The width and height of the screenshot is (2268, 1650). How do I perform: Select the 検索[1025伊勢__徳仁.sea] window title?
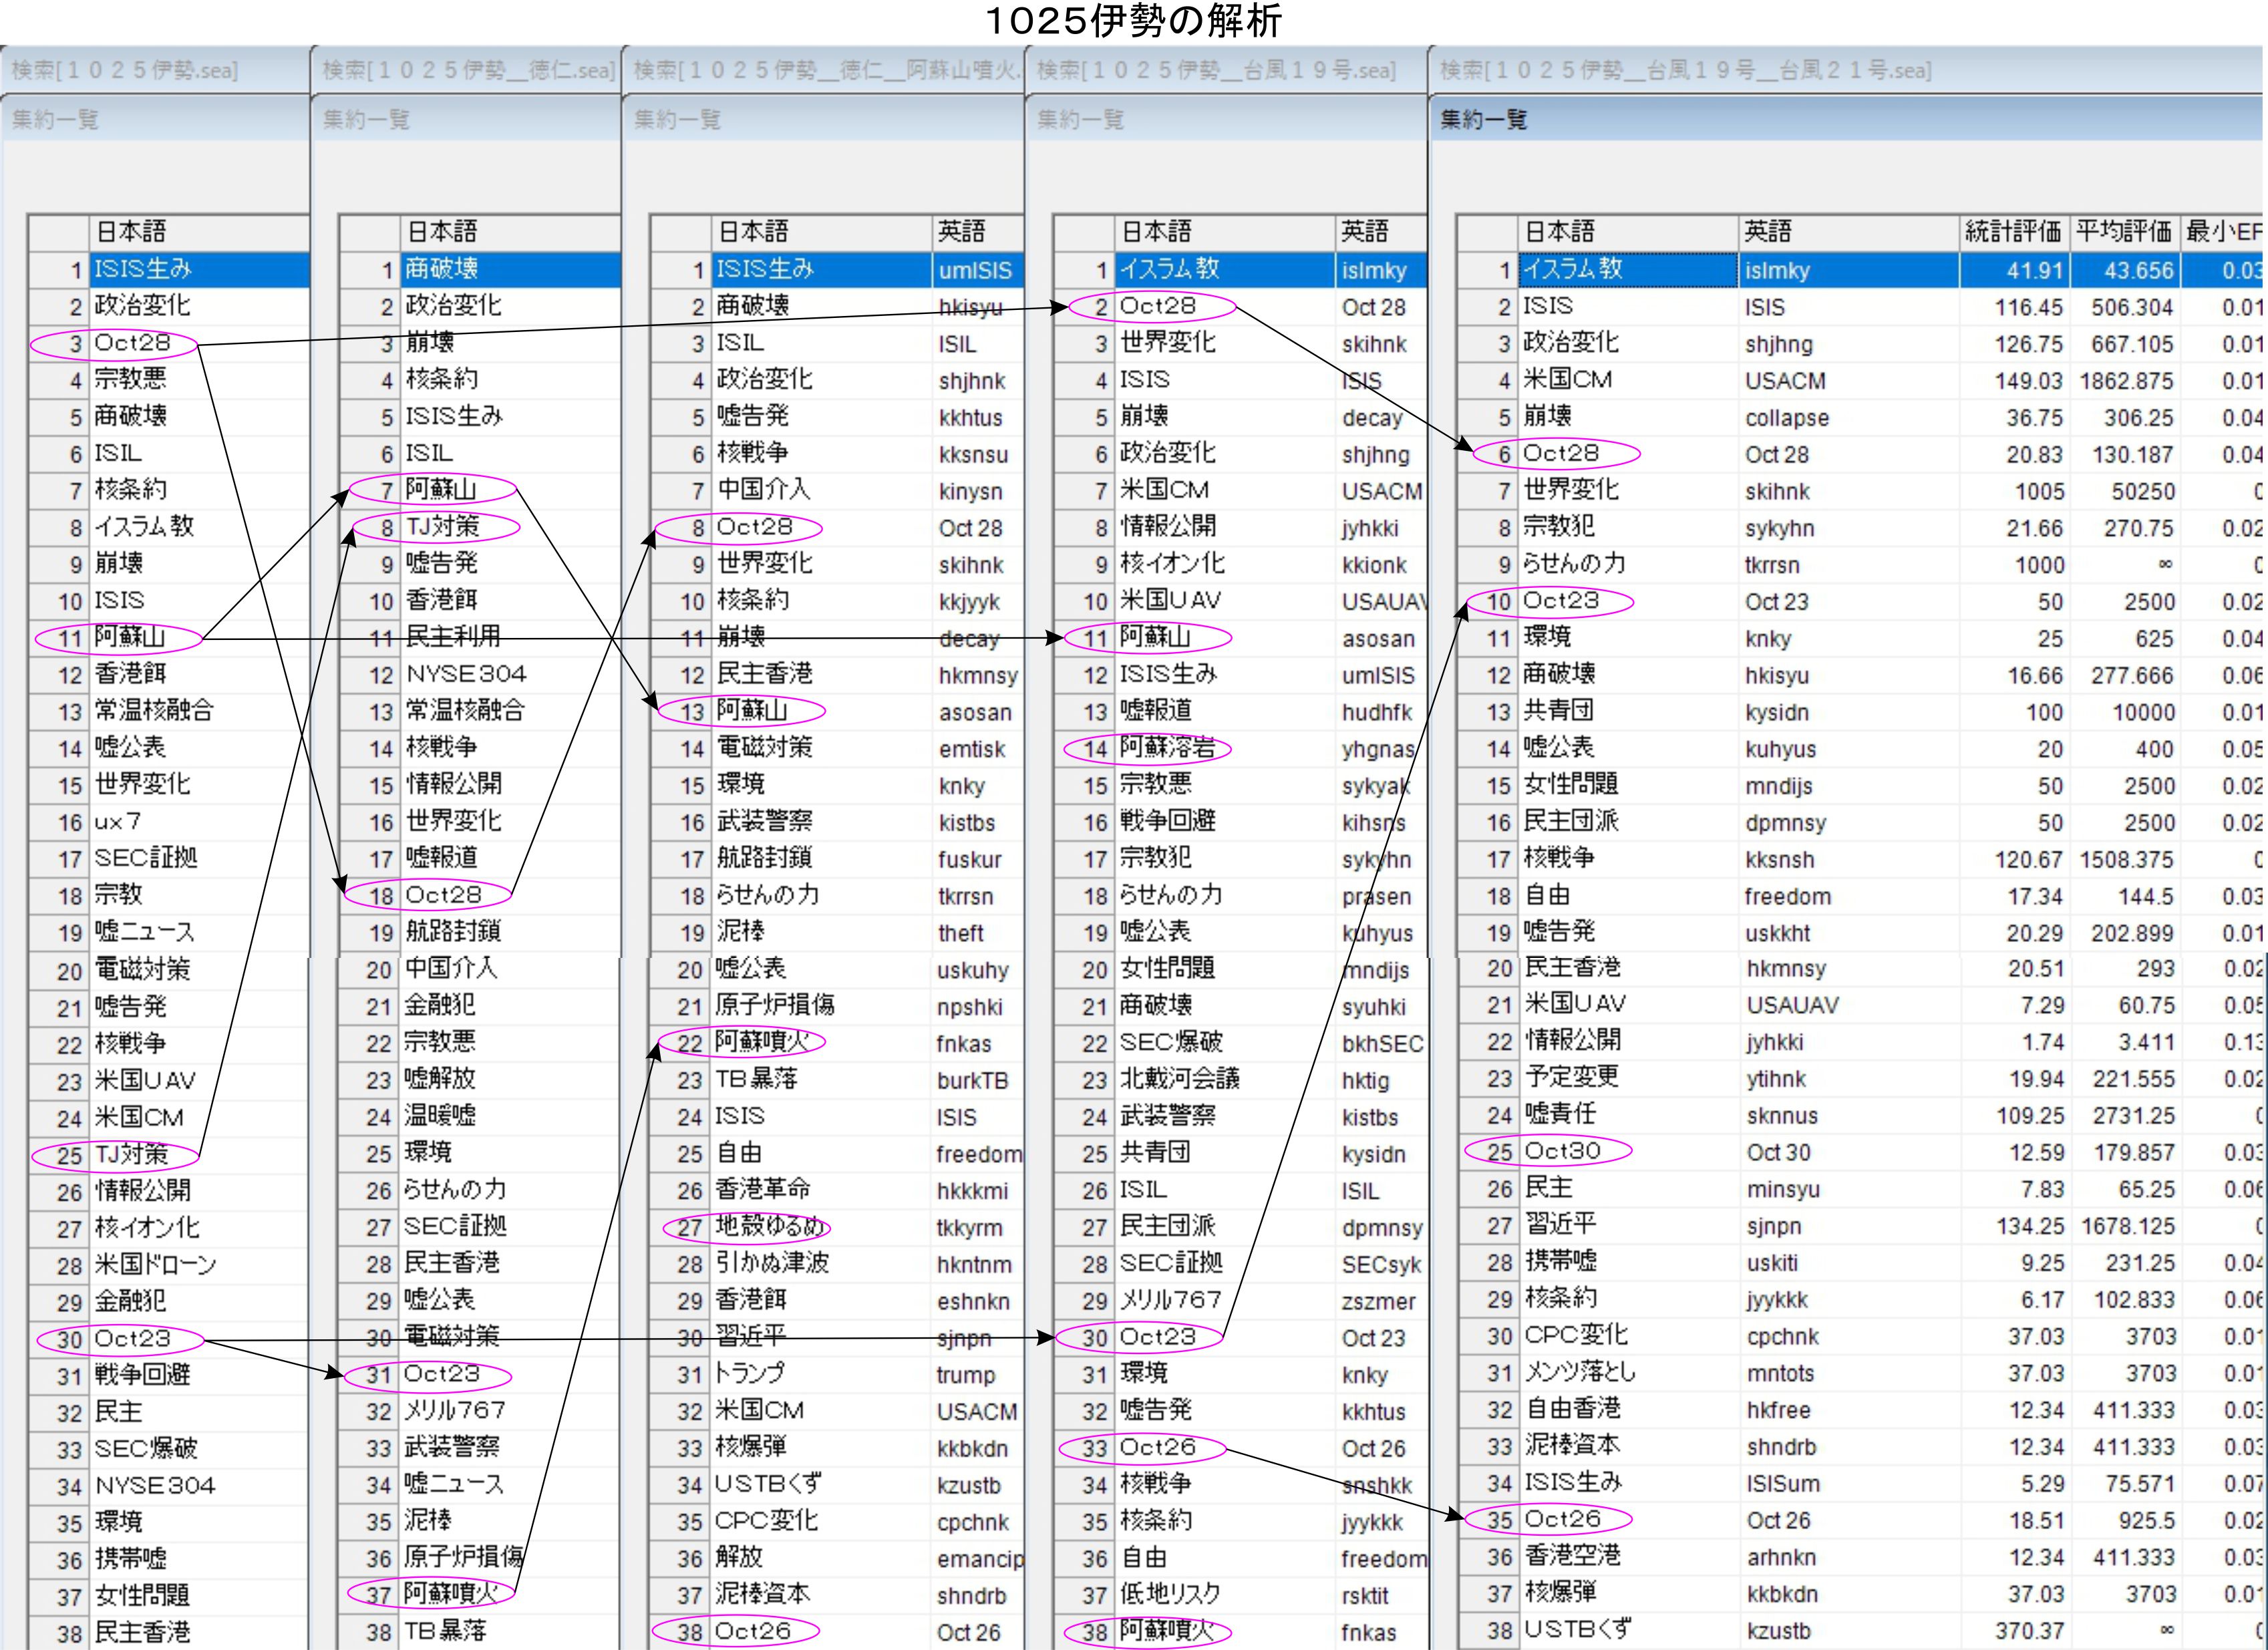tap(467, 70)
